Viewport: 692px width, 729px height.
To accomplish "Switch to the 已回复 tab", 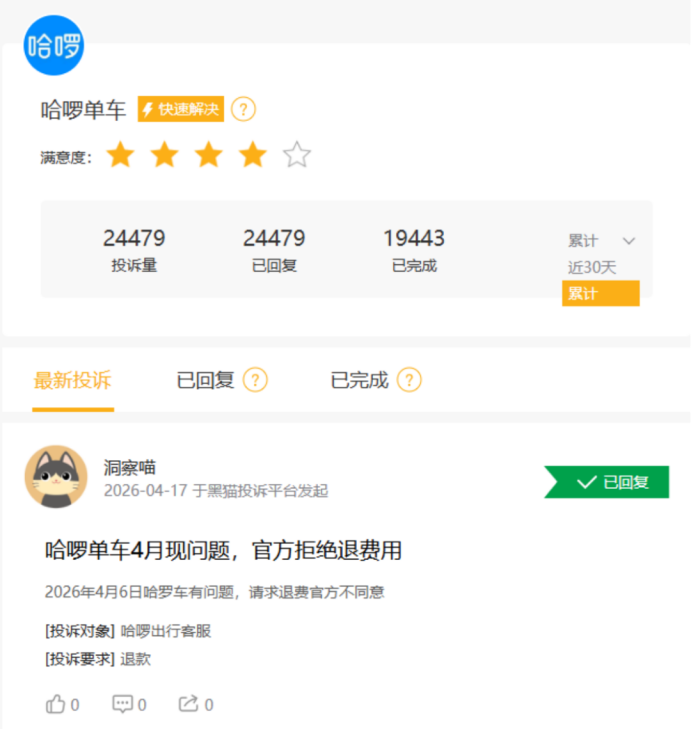I will [x=205, y=380].
